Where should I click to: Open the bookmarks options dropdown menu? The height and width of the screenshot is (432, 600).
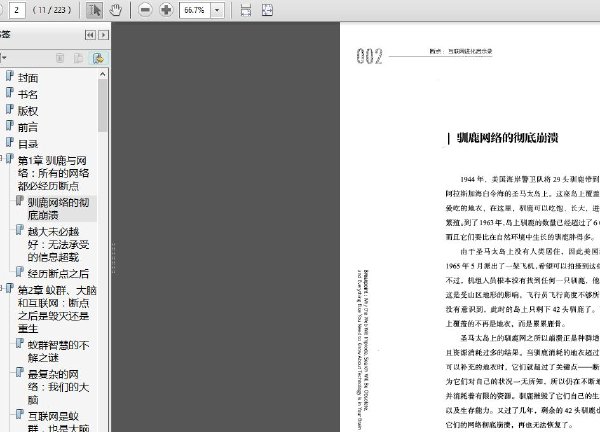pyautogui.click(x=3, y=58)
